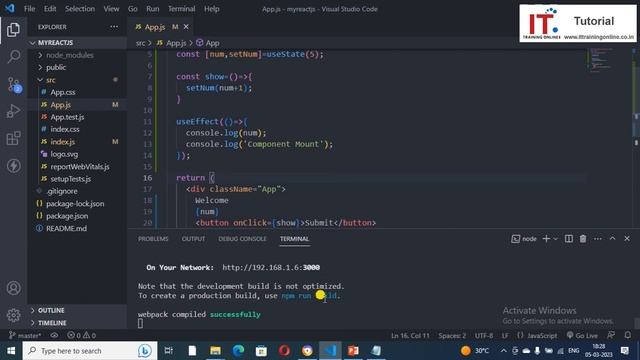Open the Manage gear icon
The height and width of the screenshot is (360, 640).
pos(13,315)
